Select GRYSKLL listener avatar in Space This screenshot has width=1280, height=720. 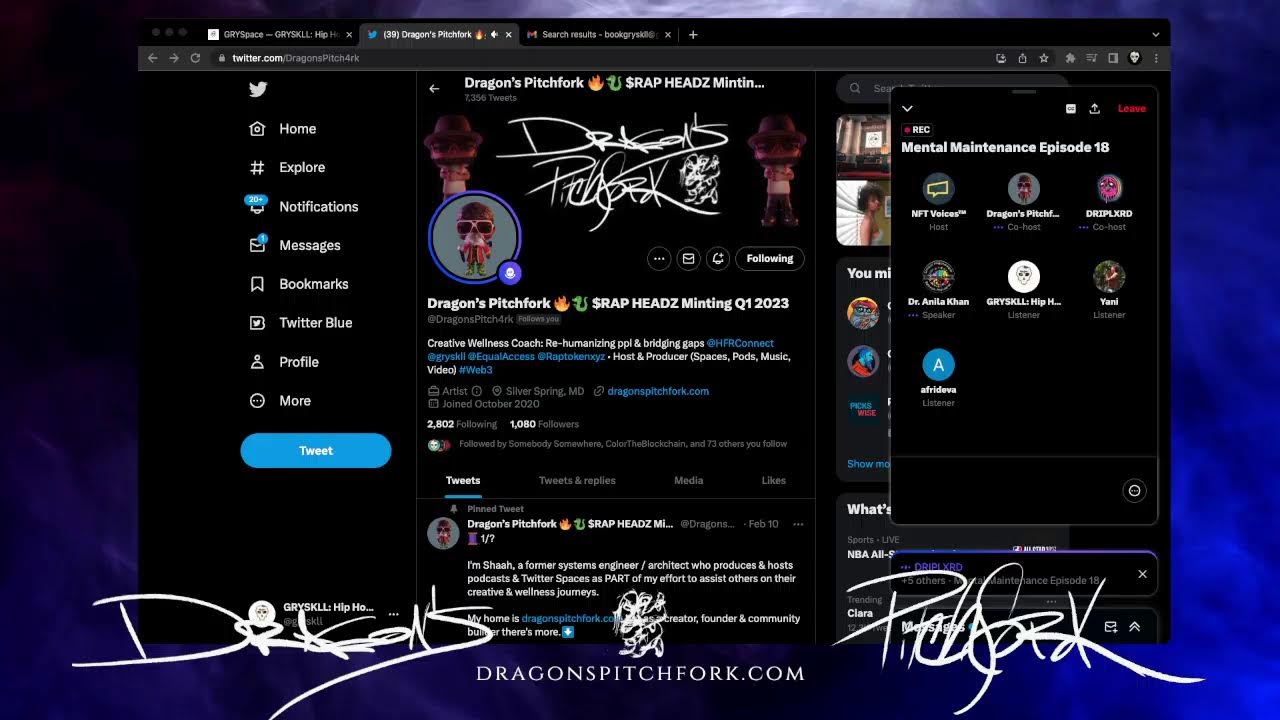[x=1023, y=277]
